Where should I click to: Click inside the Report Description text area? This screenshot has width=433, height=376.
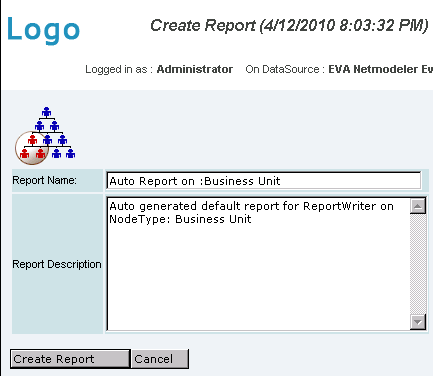[258, 264]
